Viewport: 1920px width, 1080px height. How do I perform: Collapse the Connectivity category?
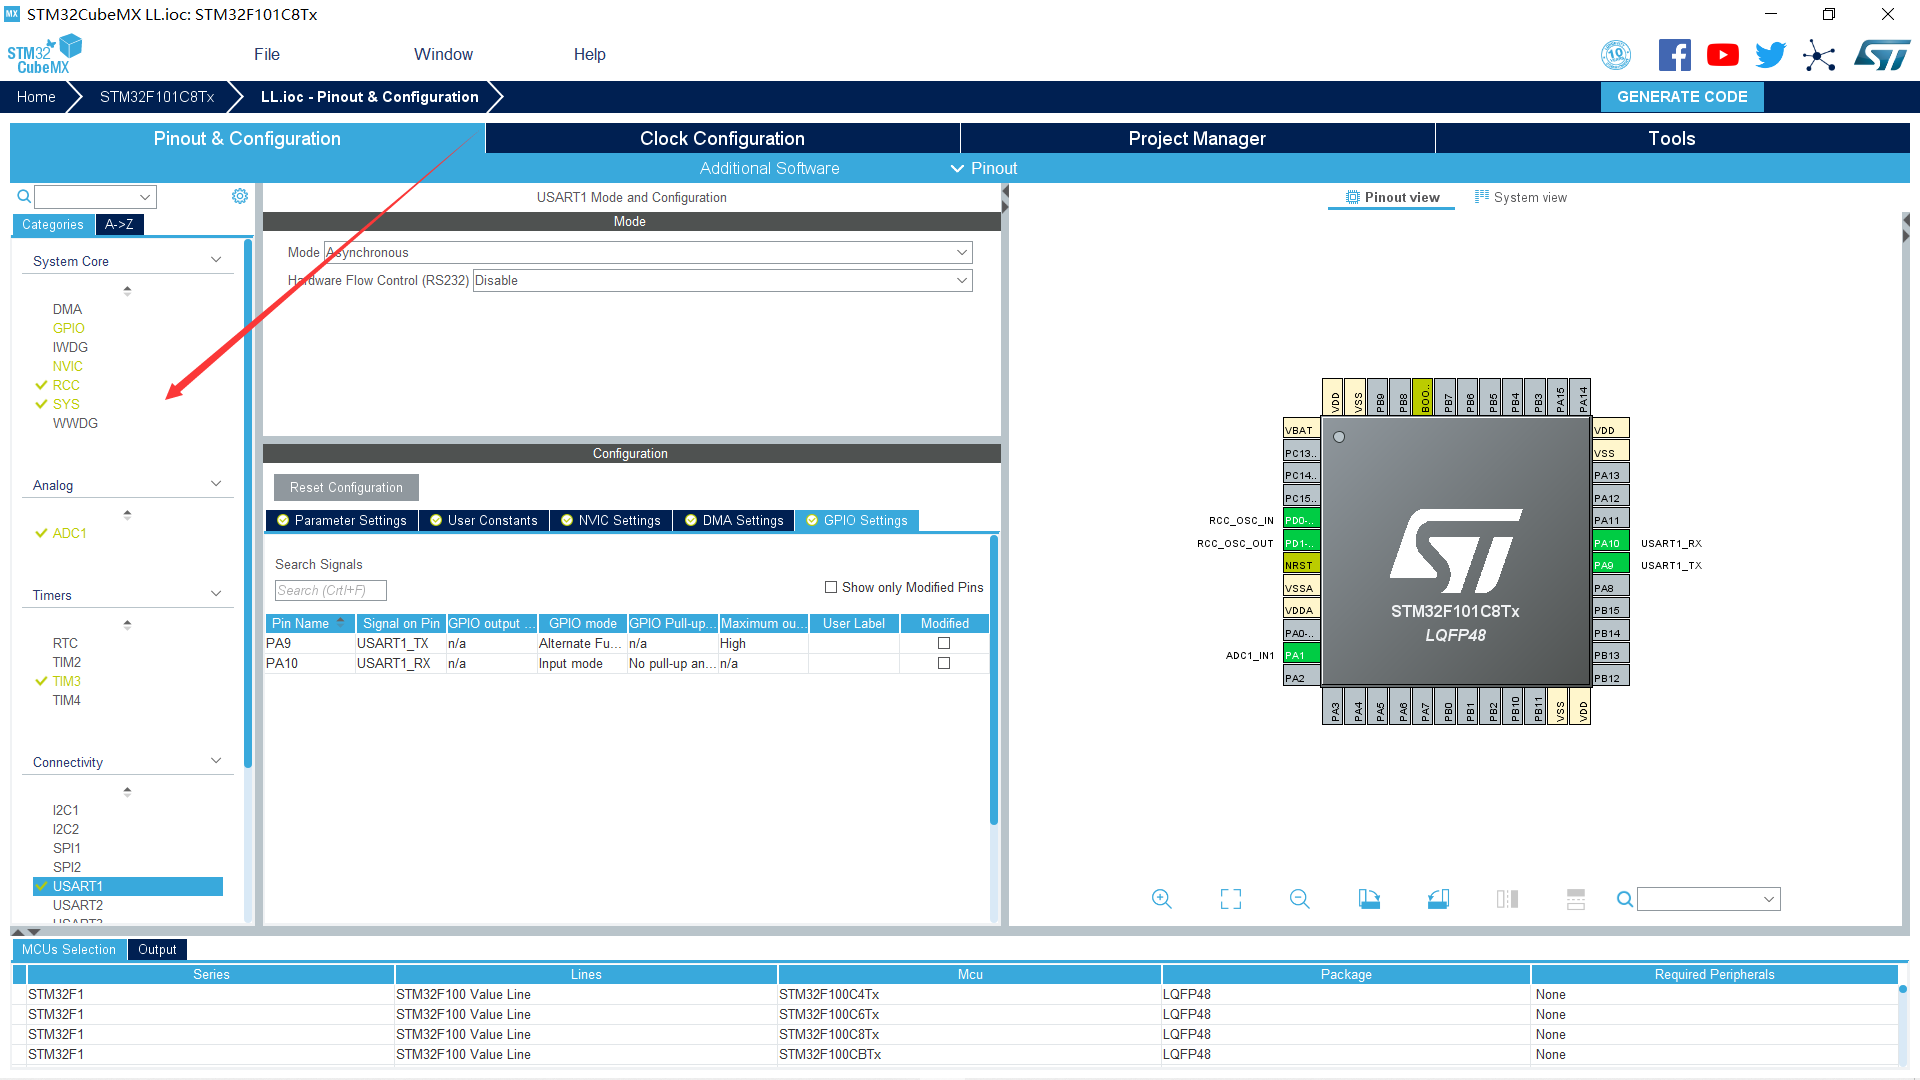pyautogui.click(x=216, y=761)
